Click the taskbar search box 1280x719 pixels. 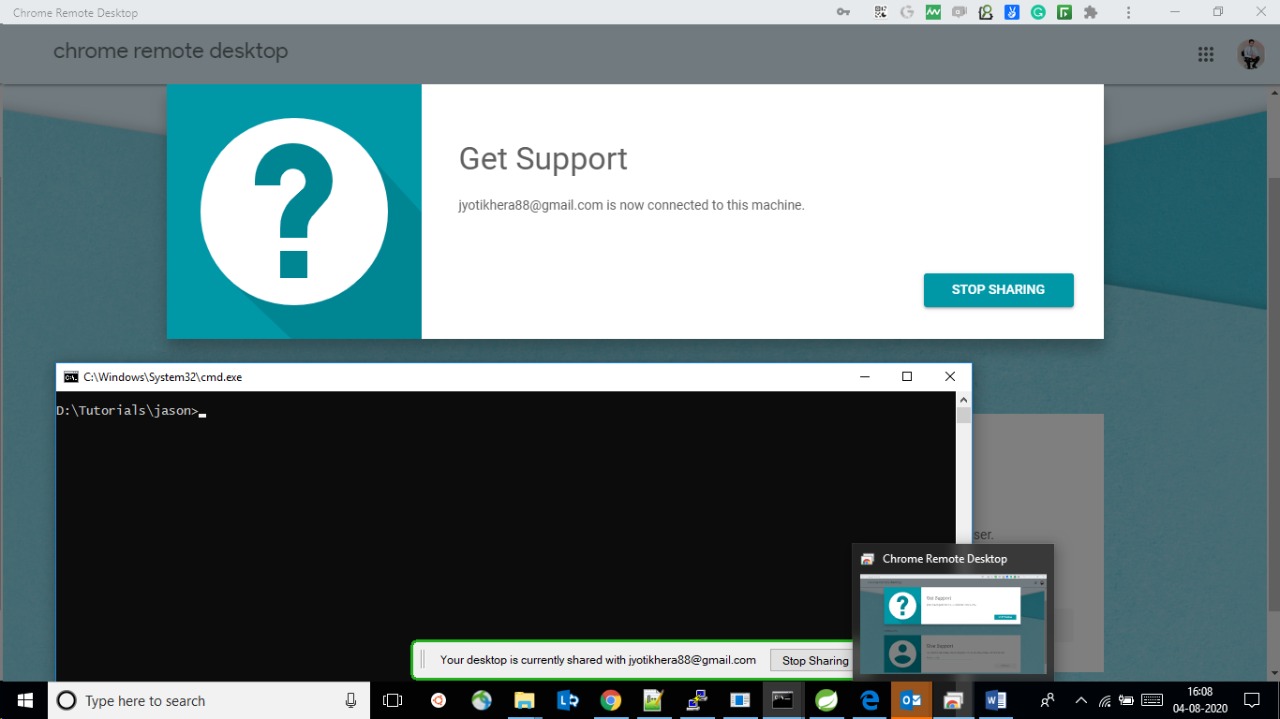coord(208,700)
